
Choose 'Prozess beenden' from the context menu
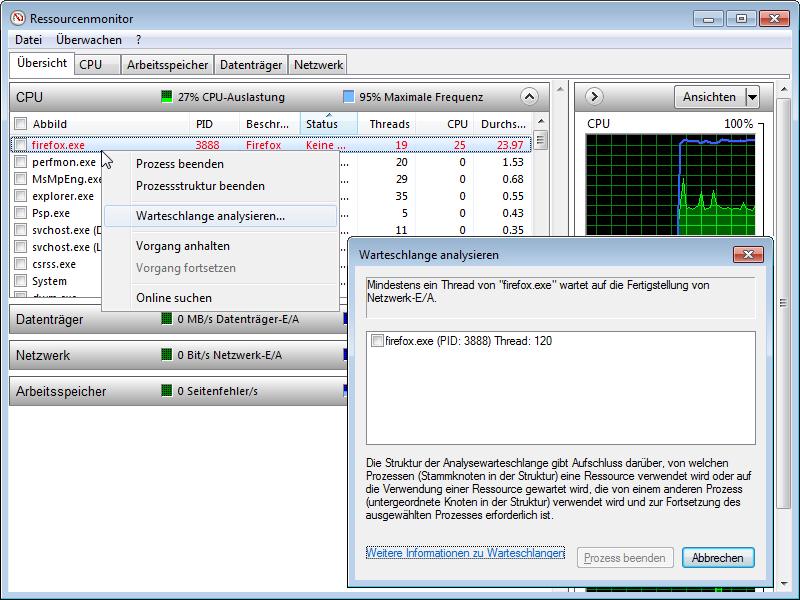tap(180, 164)
